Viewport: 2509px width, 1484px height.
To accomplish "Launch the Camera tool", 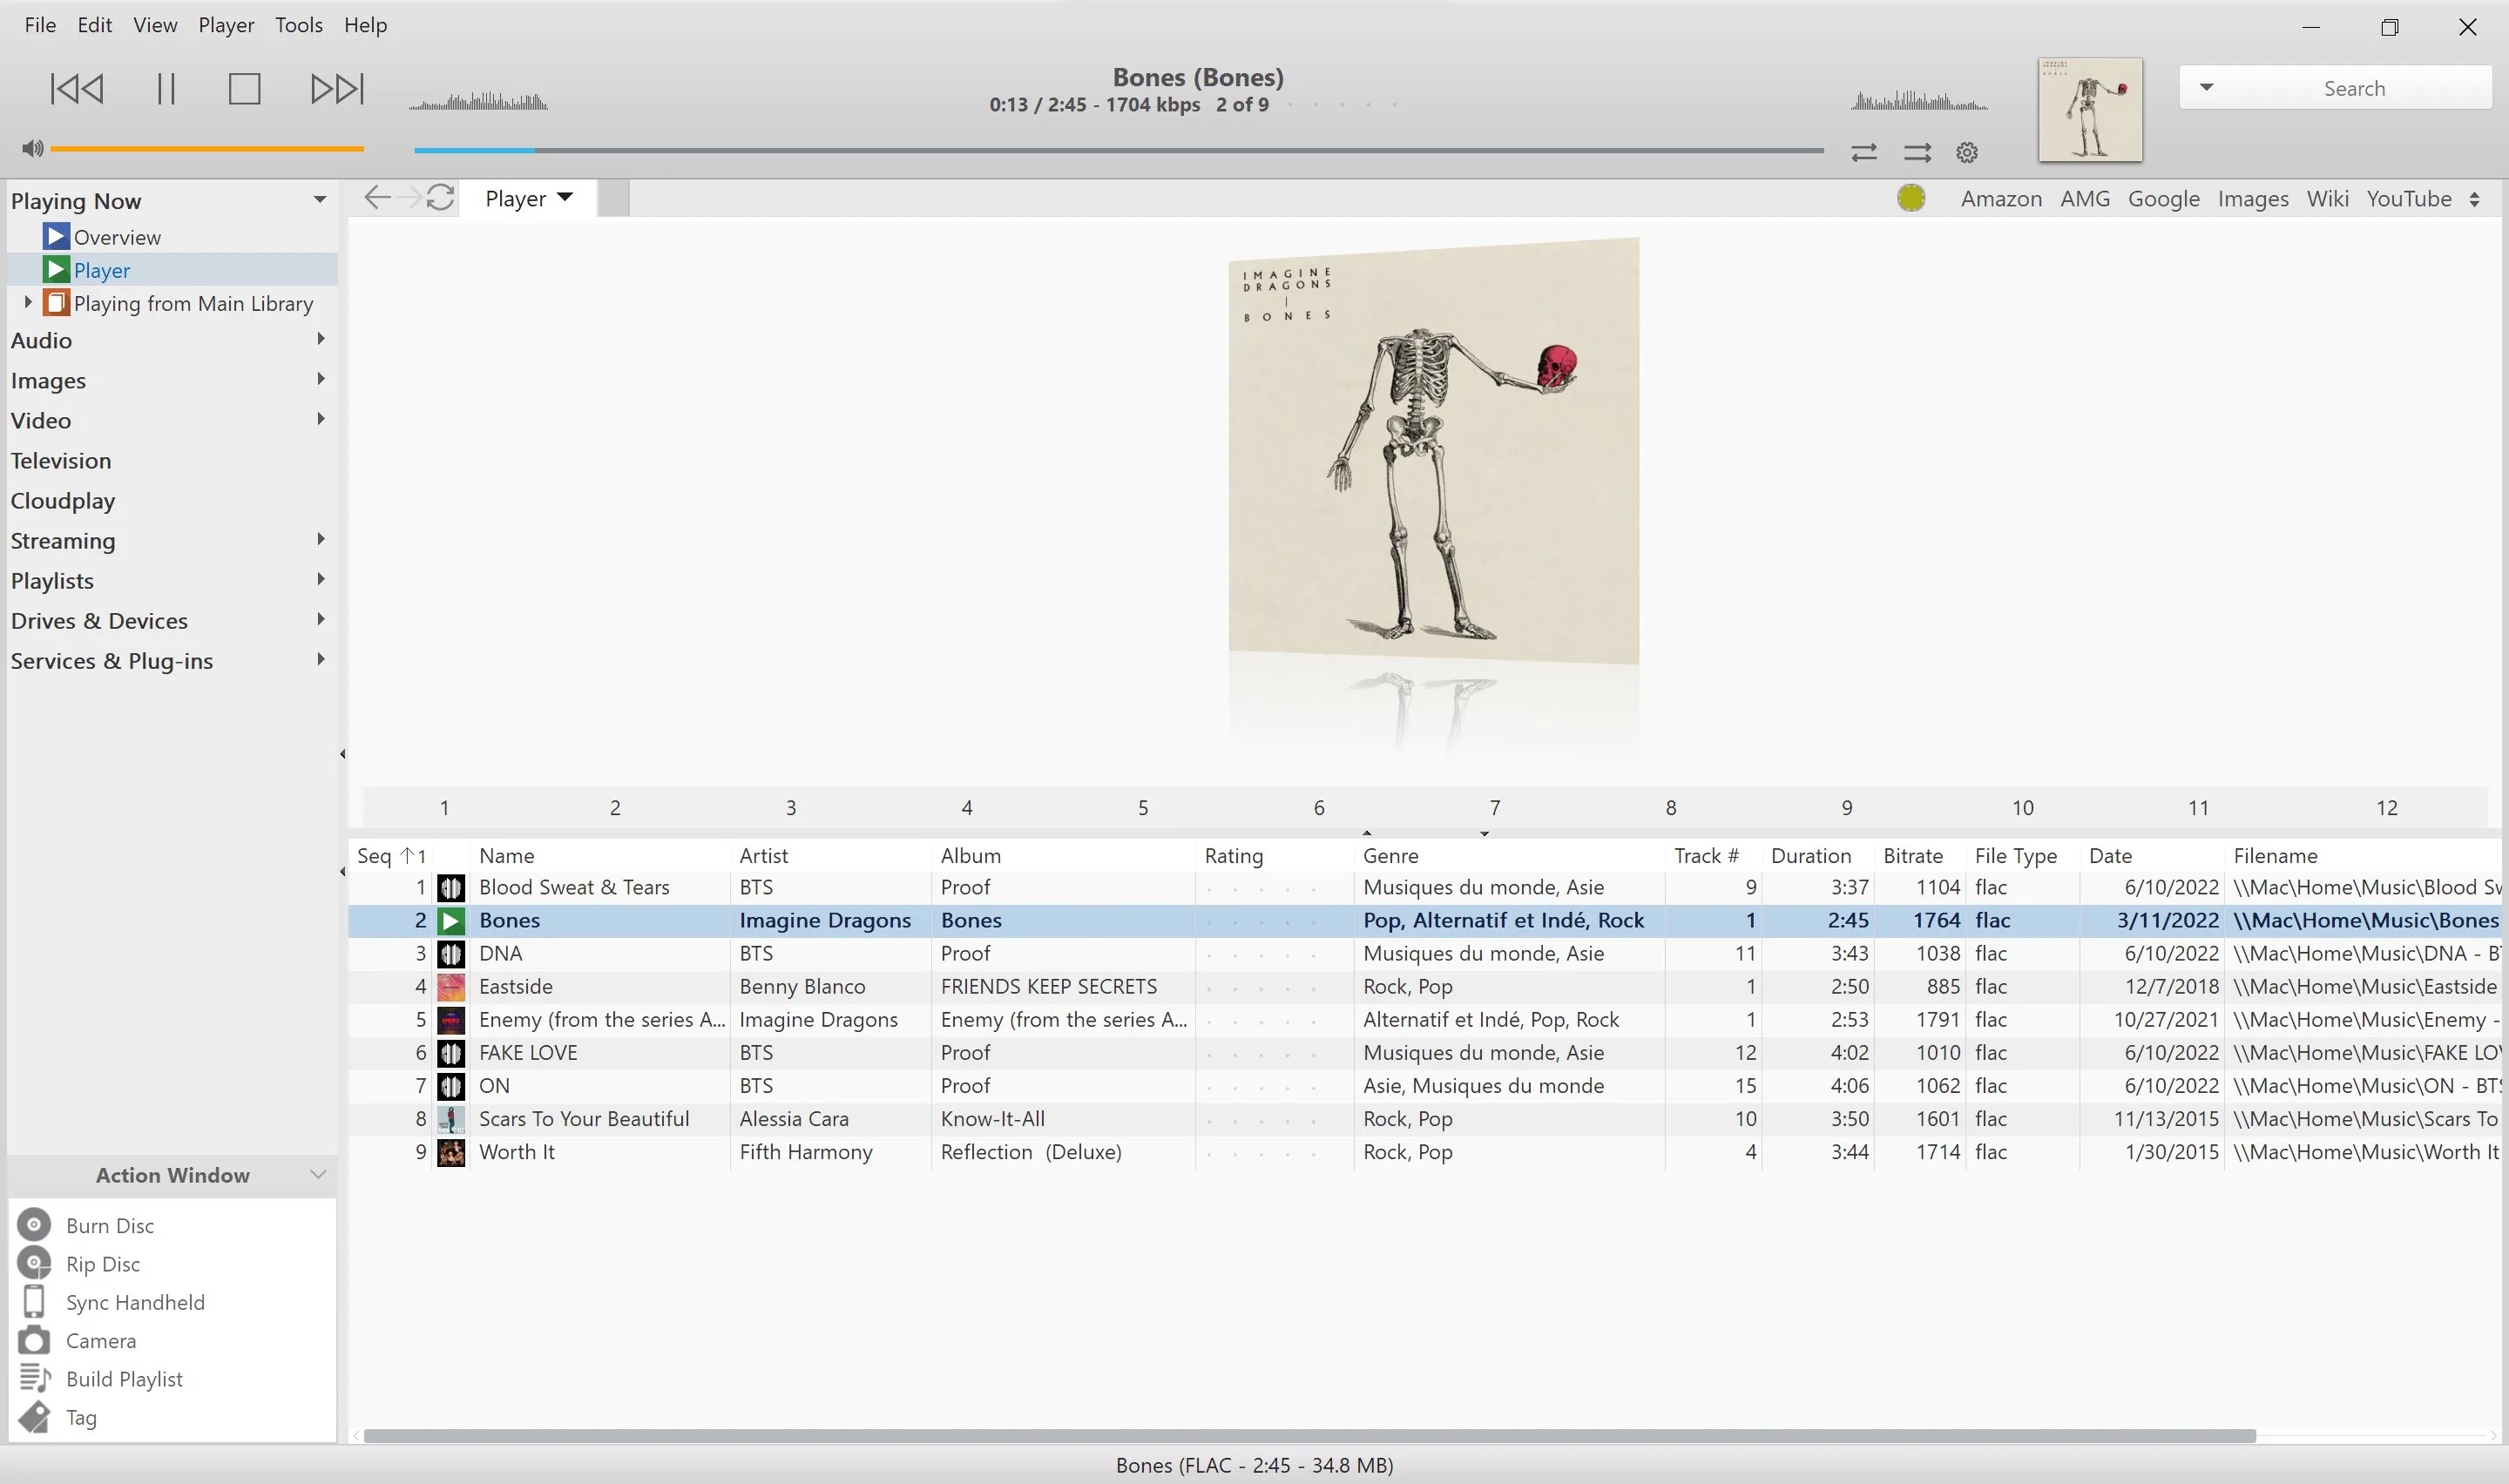I will [100, 1340].
